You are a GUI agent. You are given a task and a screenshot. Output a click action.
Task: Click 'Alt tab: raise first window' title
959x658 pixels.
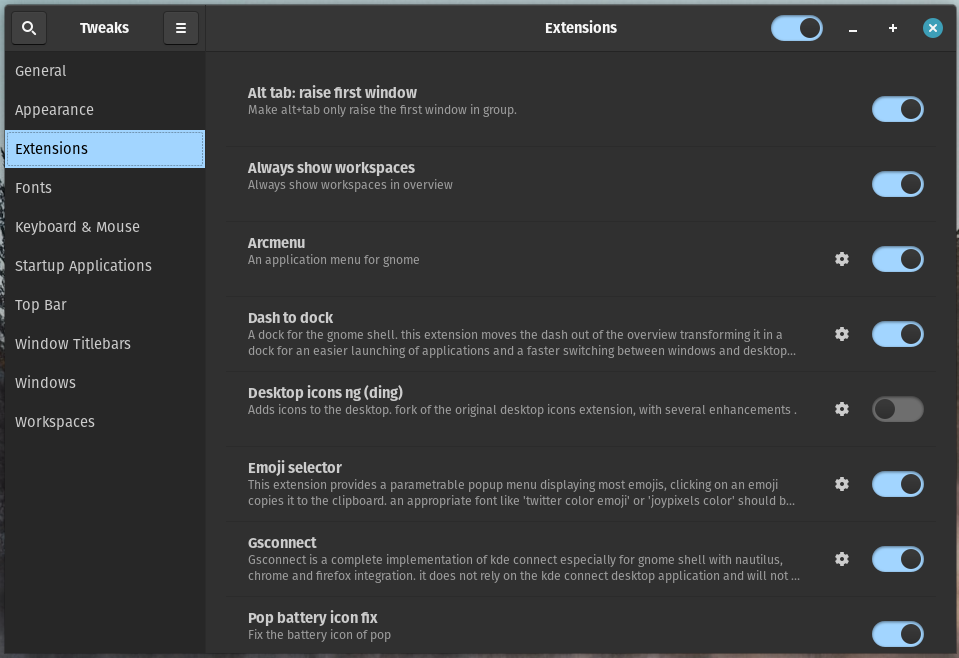click(x=332, y=93)
